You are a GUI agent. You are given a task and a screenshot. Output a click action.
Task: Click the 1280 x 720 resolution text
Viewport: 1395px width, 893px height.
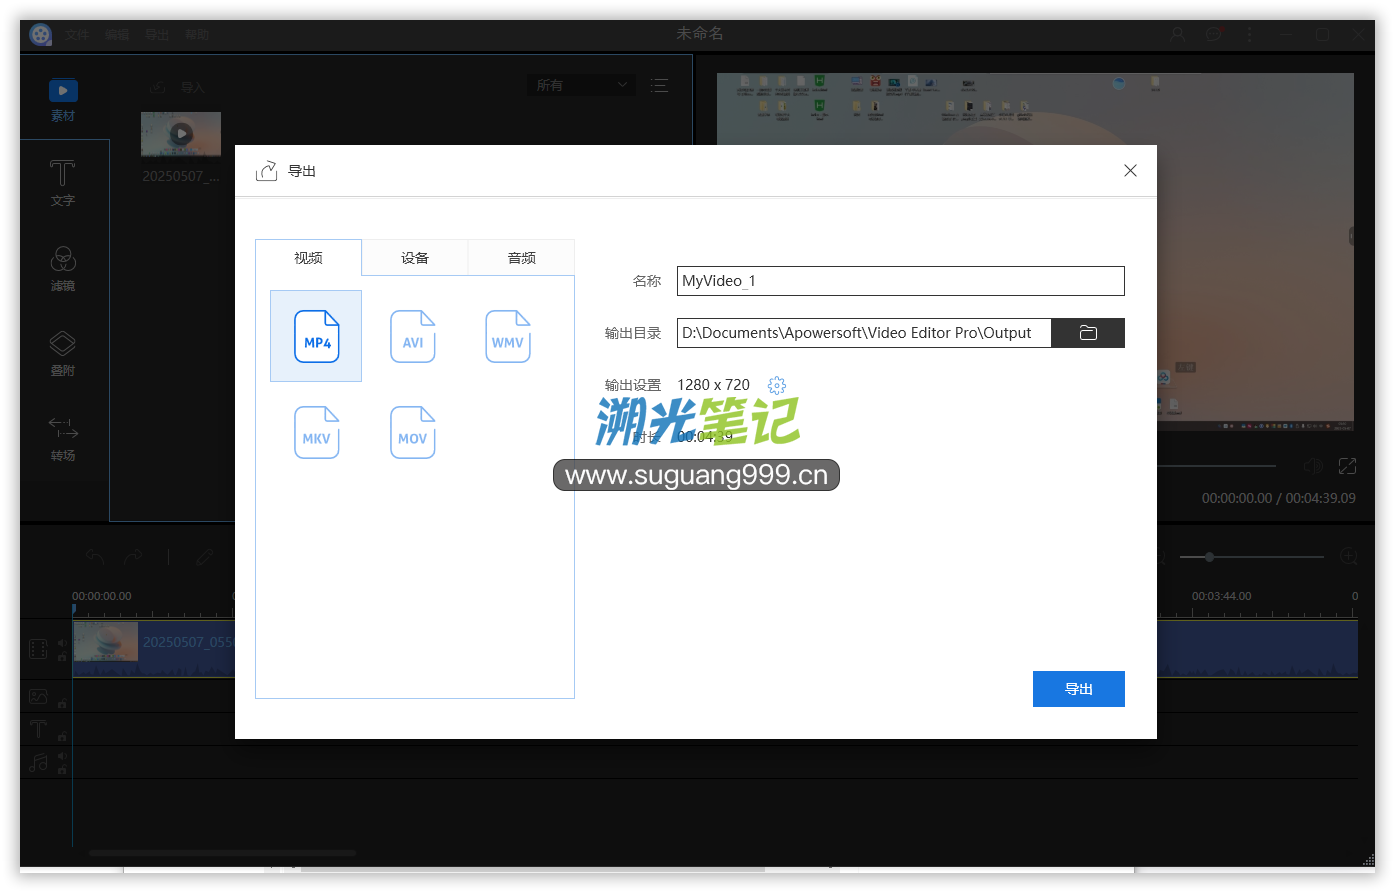point(713,385)
